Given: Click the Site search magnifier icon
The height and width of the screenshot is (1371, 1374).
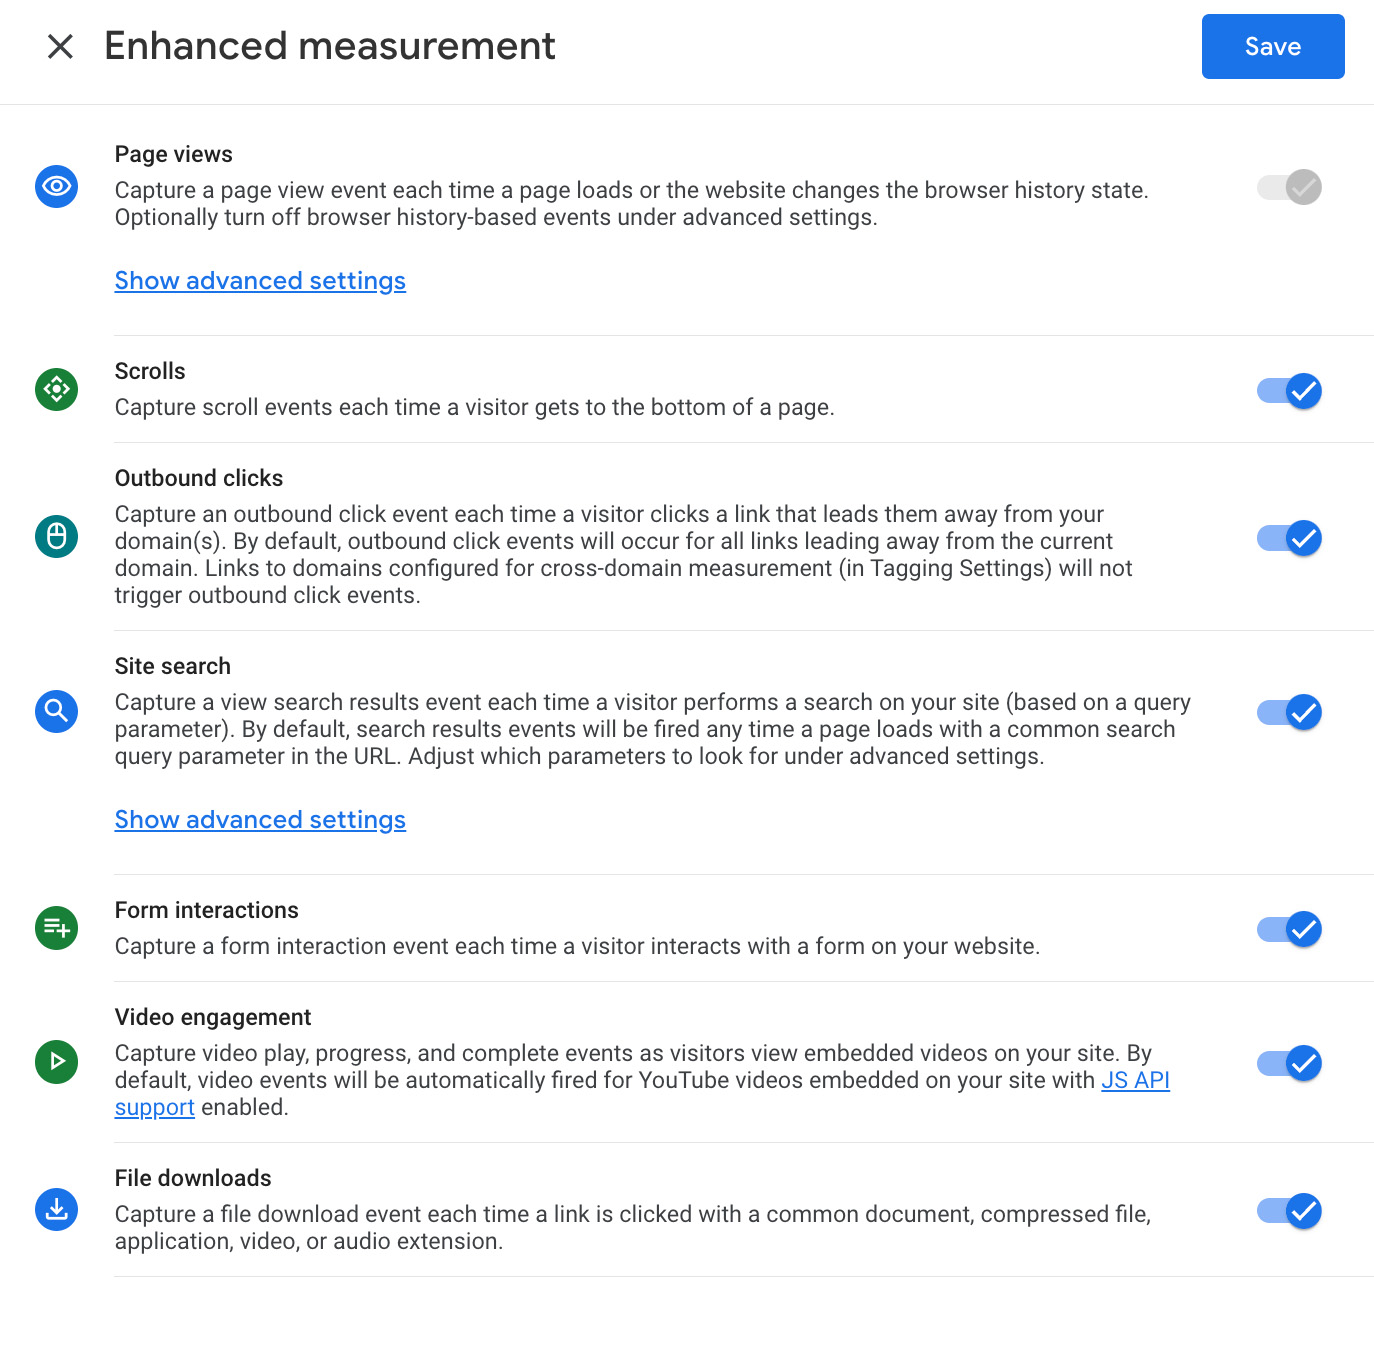Looking at the screenshot, I should tap(56, 711).
